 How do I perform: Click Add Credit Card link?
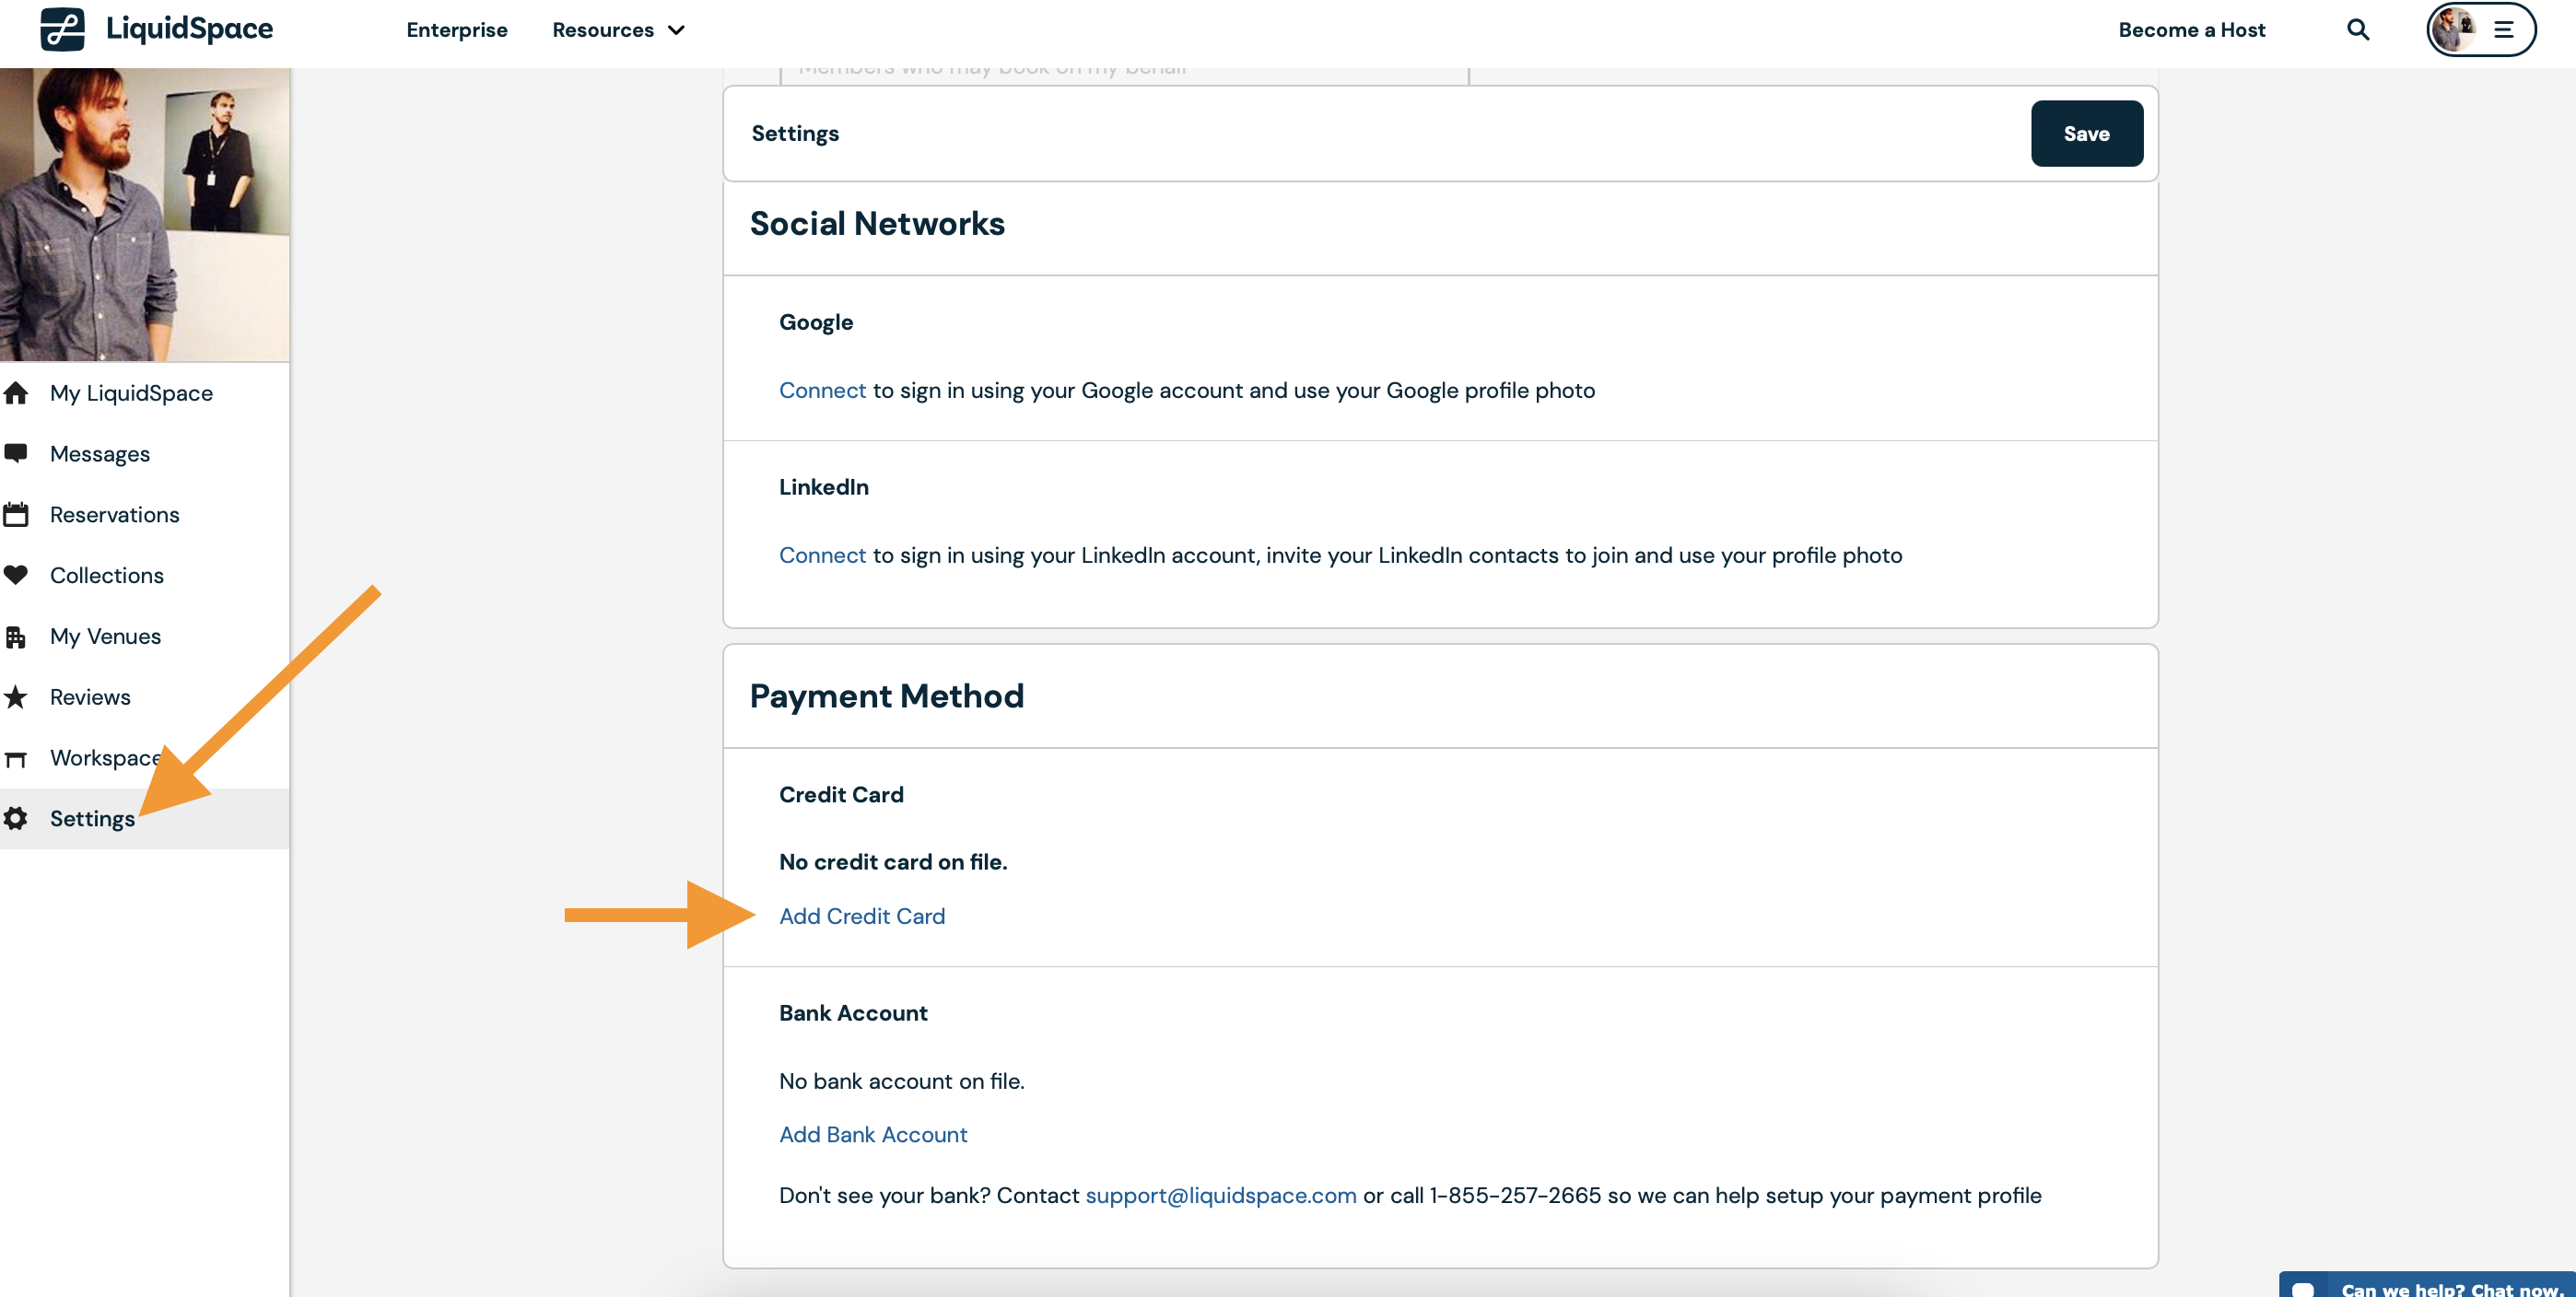coord(862,916)
